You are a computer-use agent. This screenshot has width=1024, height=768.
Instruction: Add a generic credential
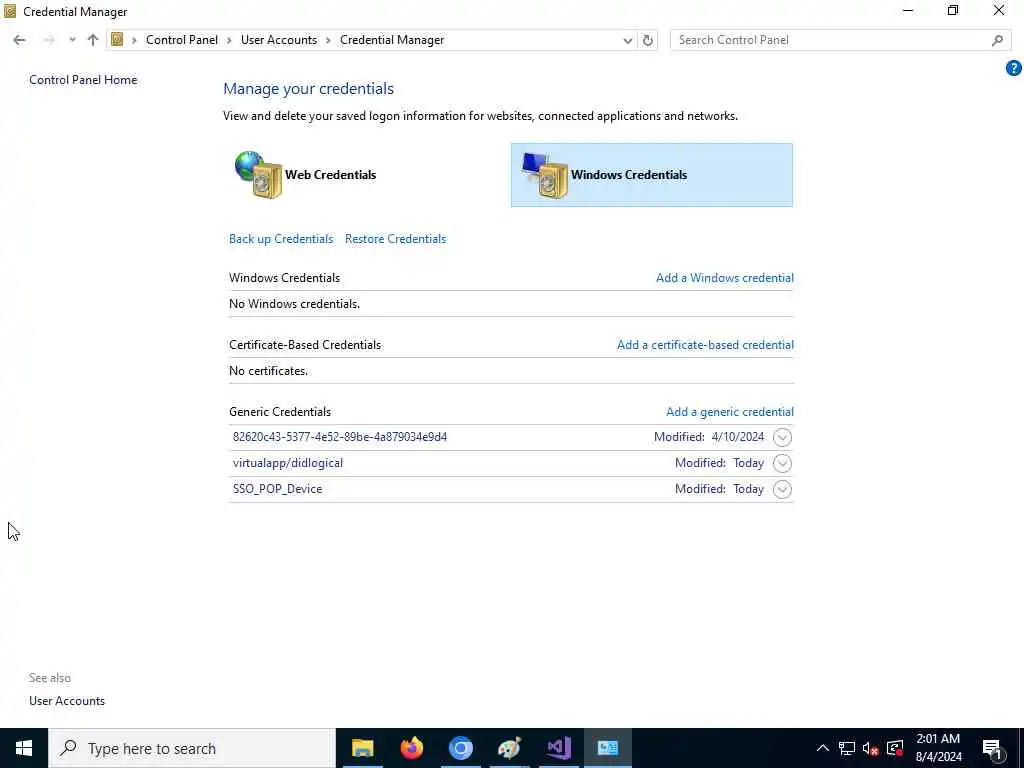(x=729, y=412)
